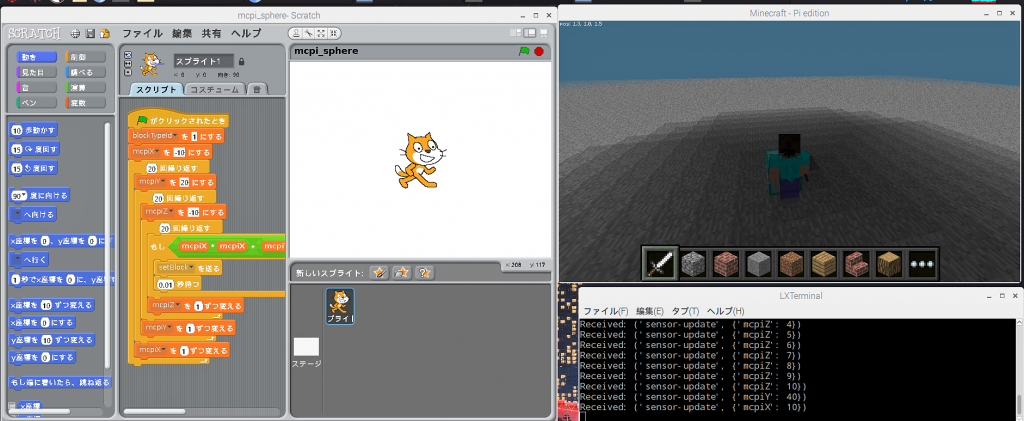Switch to the 音 (sounds) tab
Screen dimensions: 1024x421
coord(257,89)
